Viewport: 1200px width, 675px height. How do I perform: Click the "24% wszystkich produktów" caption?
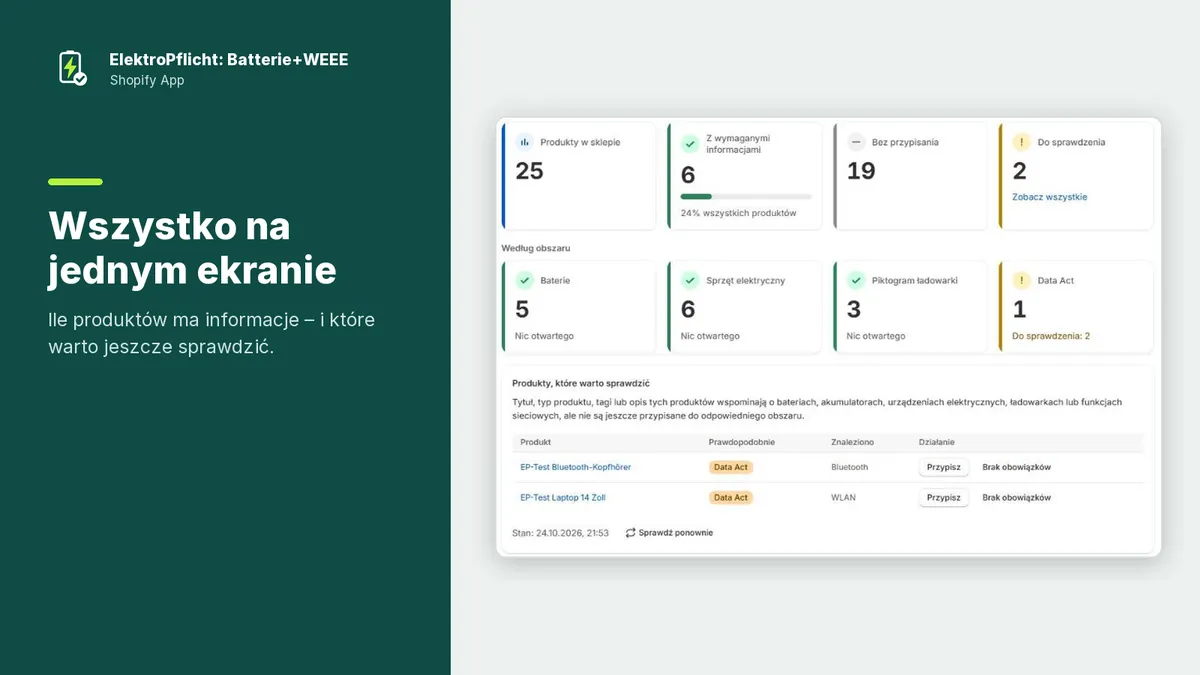tap(738, 213)
